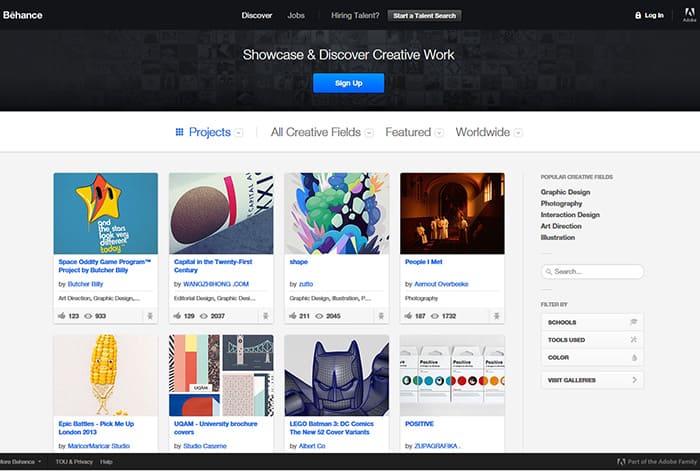Open All Creative Fields dropdown
The height and width of the screenshot is (471, 700).
click(369, 133)
